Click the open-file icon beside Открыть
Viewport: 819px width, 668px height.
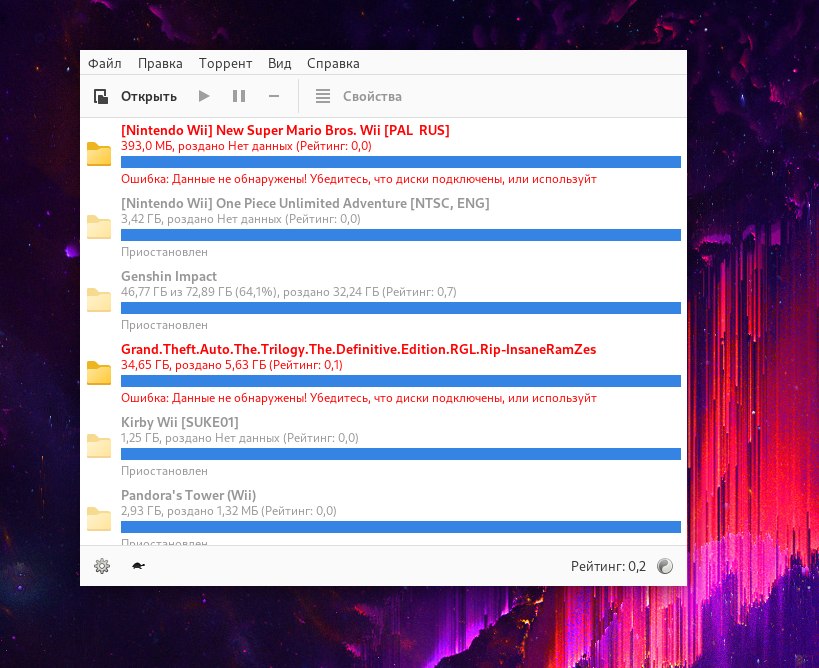[x=101, y=97]
